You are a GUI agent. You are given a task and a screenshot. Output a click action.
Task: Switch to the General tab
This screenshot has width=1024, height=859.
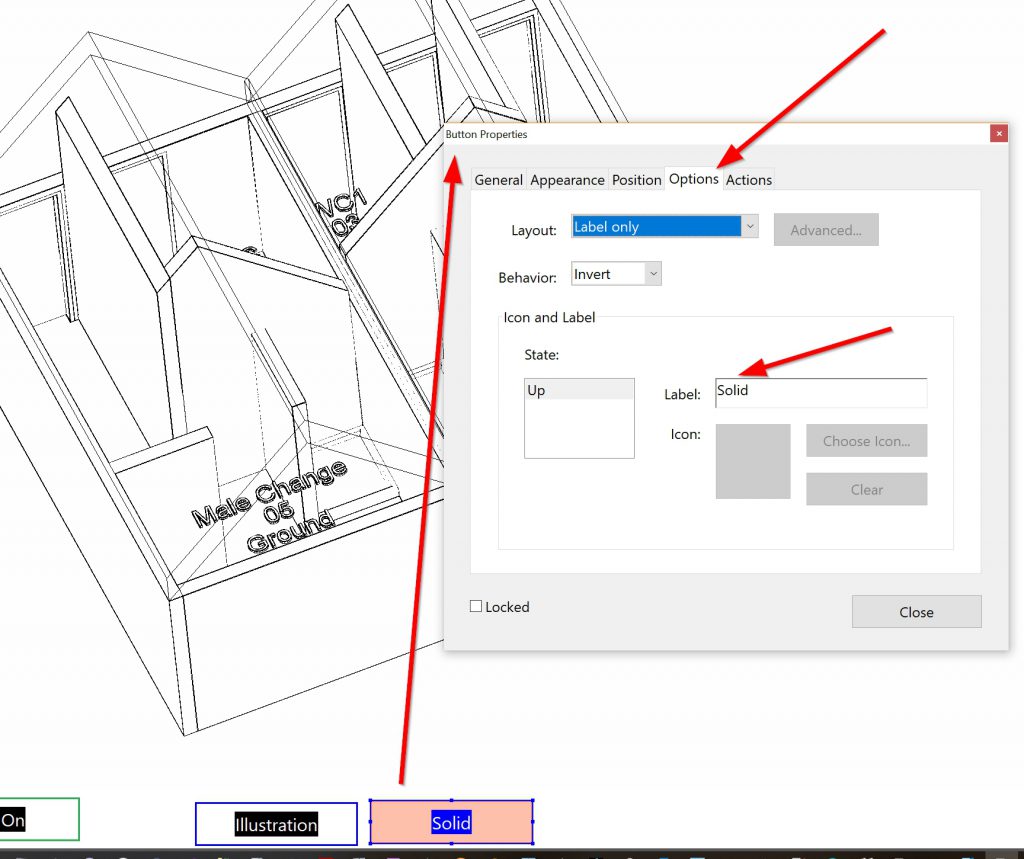[x=498, y=180]
